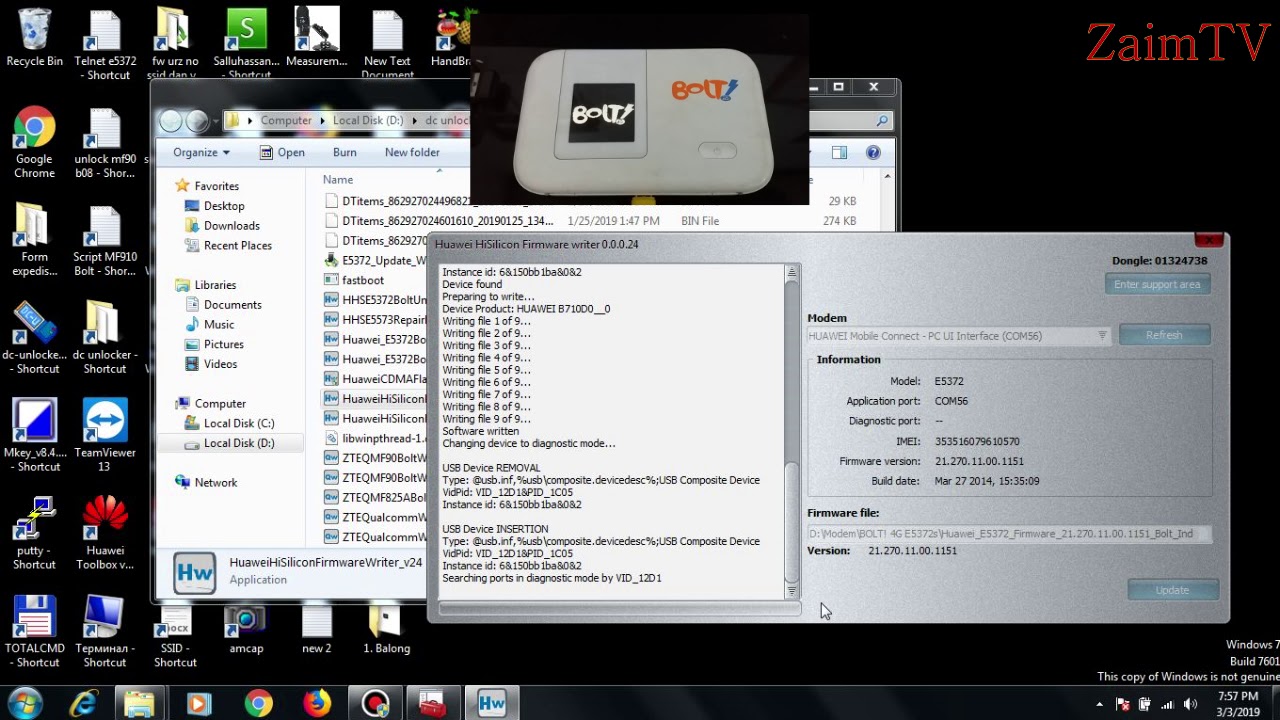Click the Firmware file path field
1280x720 pixels.
pyautogui.click(x=1008, y=534)
